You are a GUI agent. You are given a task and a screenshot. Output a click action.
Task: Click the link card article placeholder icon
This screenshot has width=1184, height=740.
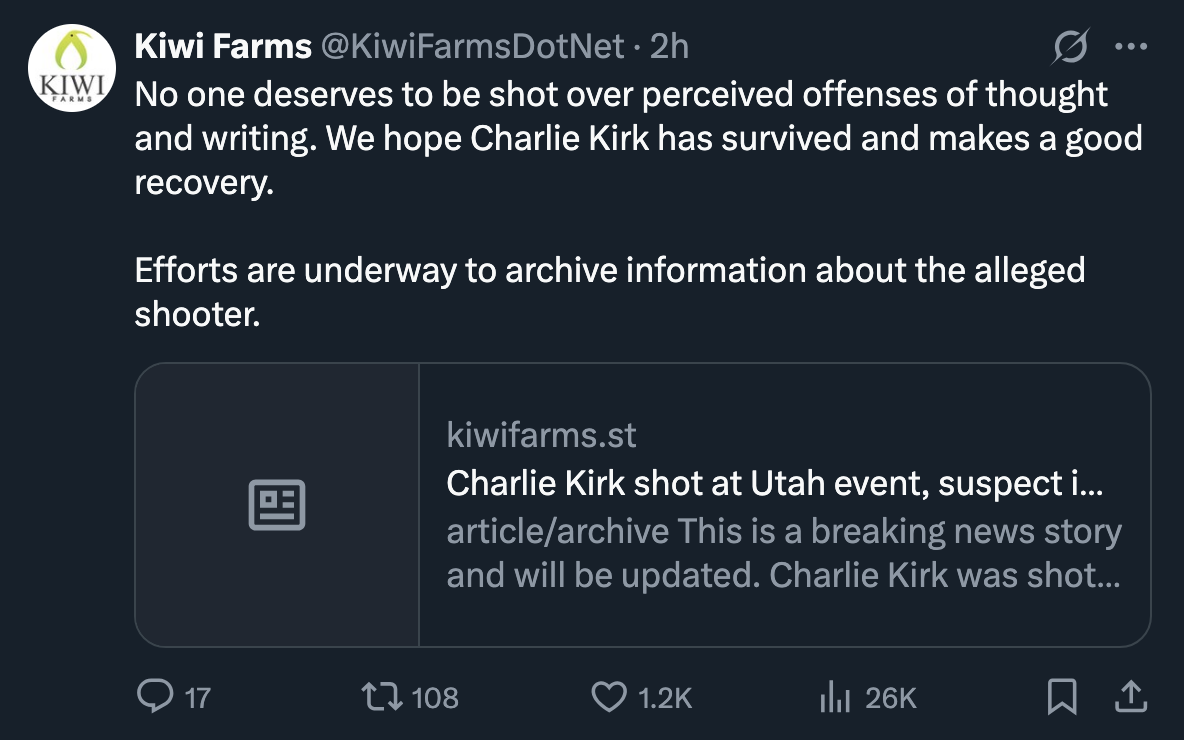(277, 505)
